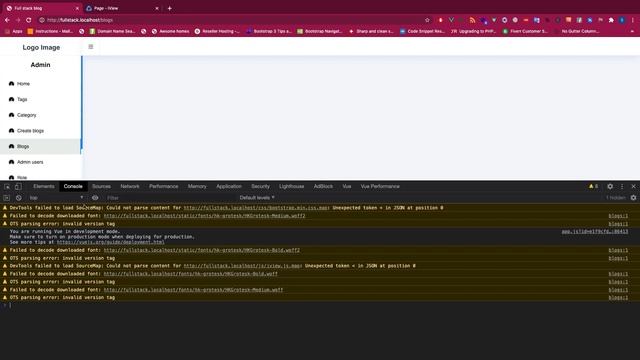Switch to the Vue Performance tab

(380, 186)
